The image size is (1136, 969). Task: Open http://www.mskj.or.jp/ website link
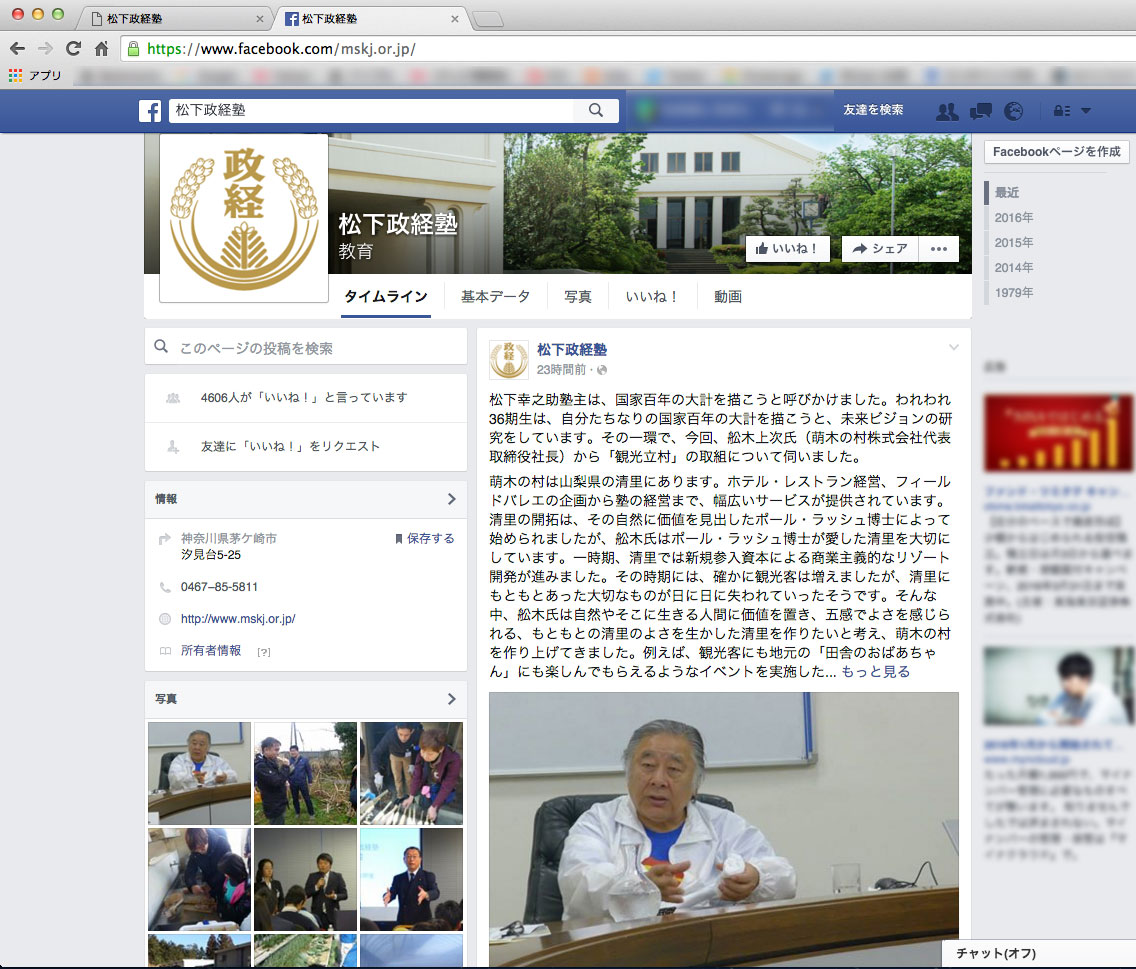coord(238,619)
